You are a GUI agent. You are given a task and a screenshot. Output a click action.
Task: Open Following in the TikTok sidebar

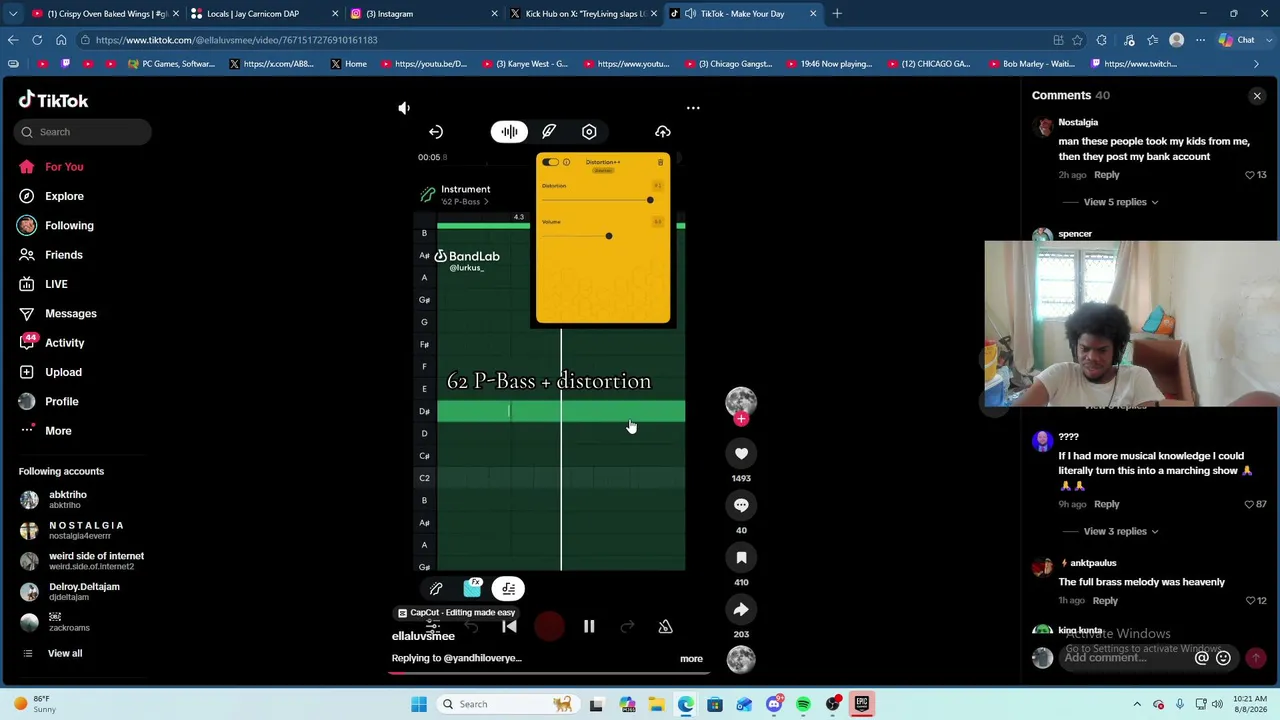pyautogui.click(x=69, y=226)
